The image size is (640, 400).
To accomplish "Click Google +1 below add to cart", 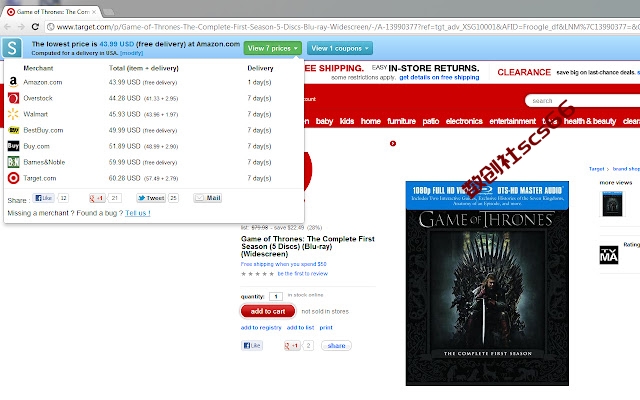I will [x=292, y=345].
